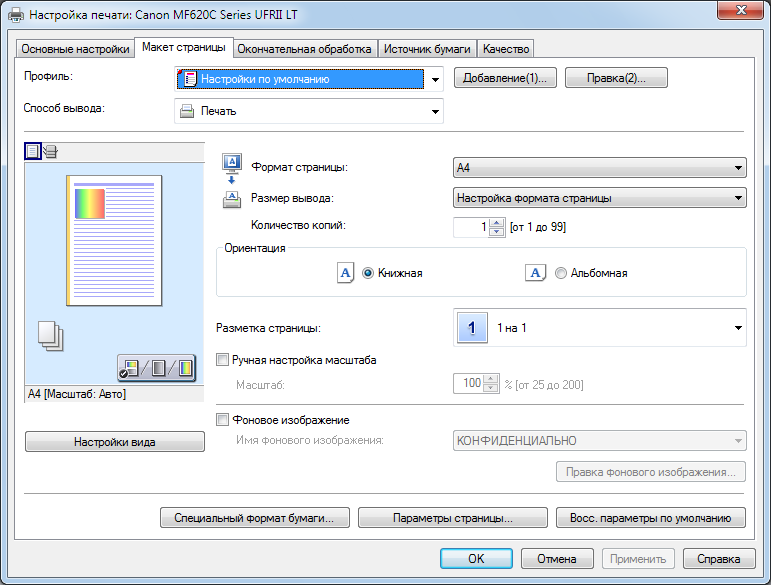The height and width of the screenshot is (585, 771).
Task: Select the printer preview view icon
Action: pos(50,151)
